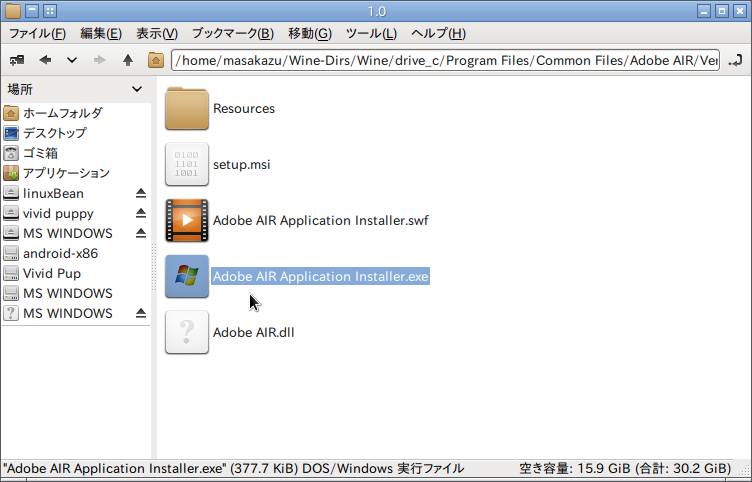The width and height of the screenshot is (752, 482).
Task: Shade the window via titlebar roll-up button
Action: (x=32, y=11)
